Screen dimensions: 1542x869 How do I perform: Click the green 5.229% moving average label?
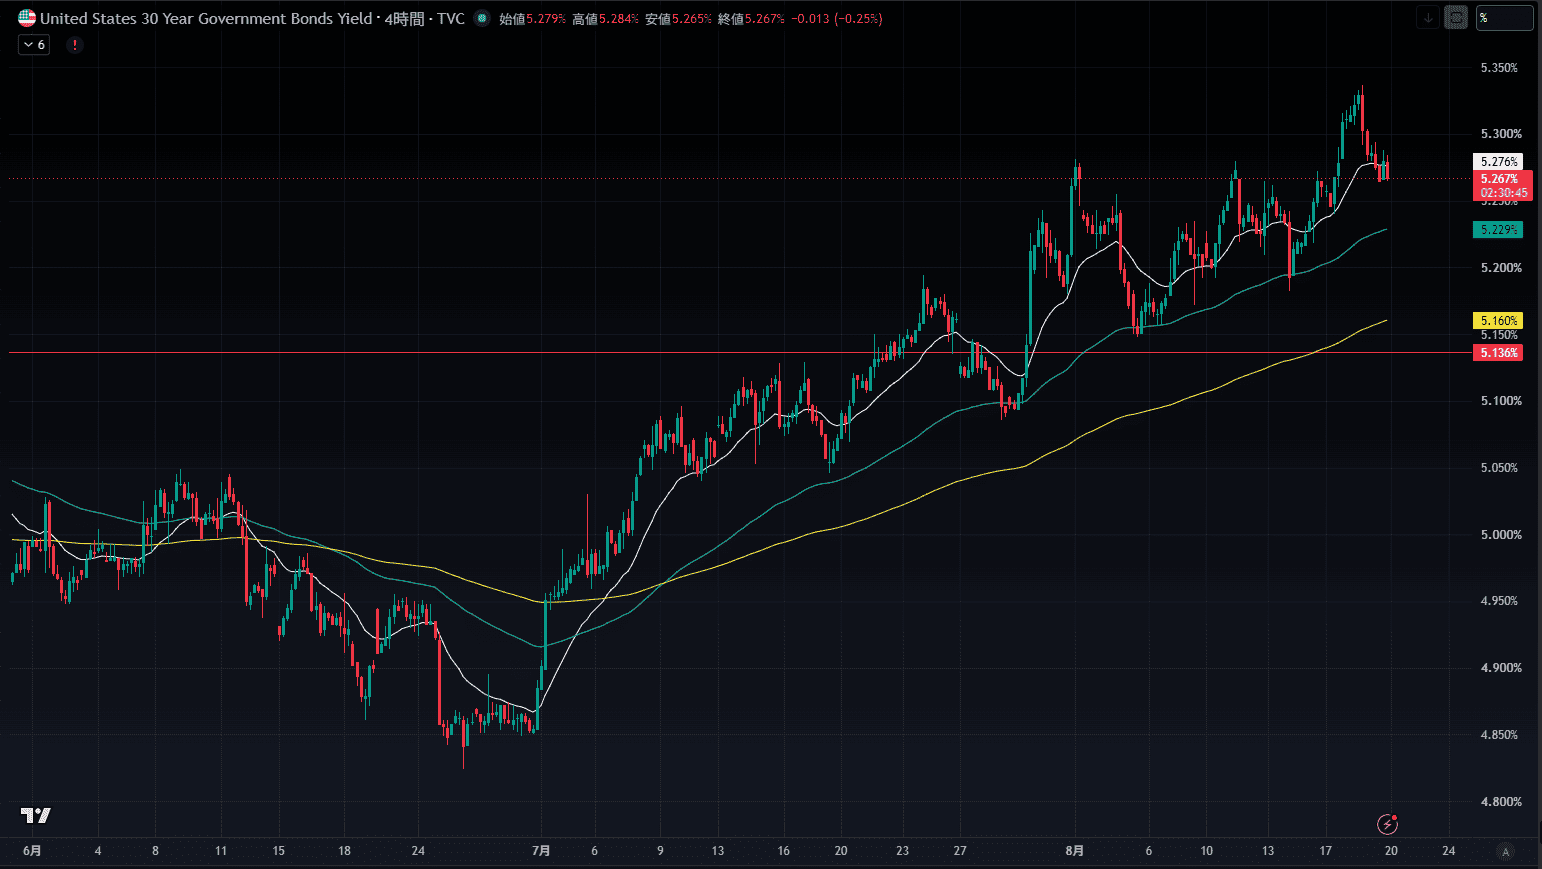(1498, 230)
